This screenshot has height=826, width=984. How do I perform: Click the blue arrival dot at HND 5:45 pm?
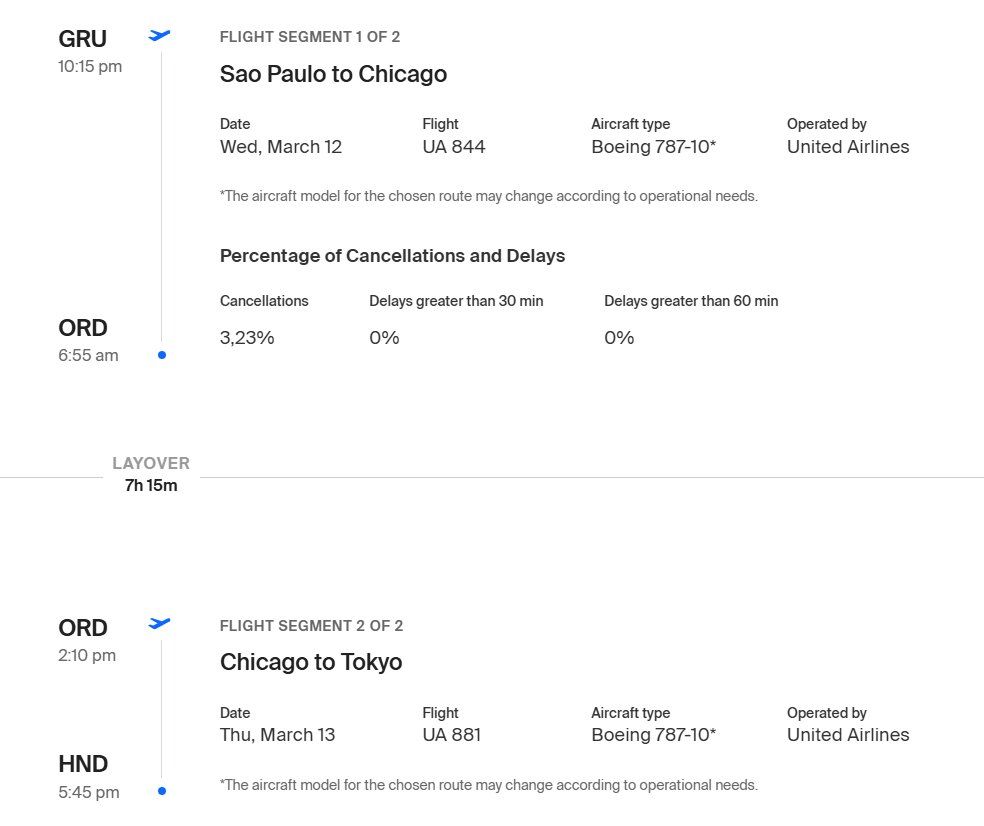(x=162, y=791)
